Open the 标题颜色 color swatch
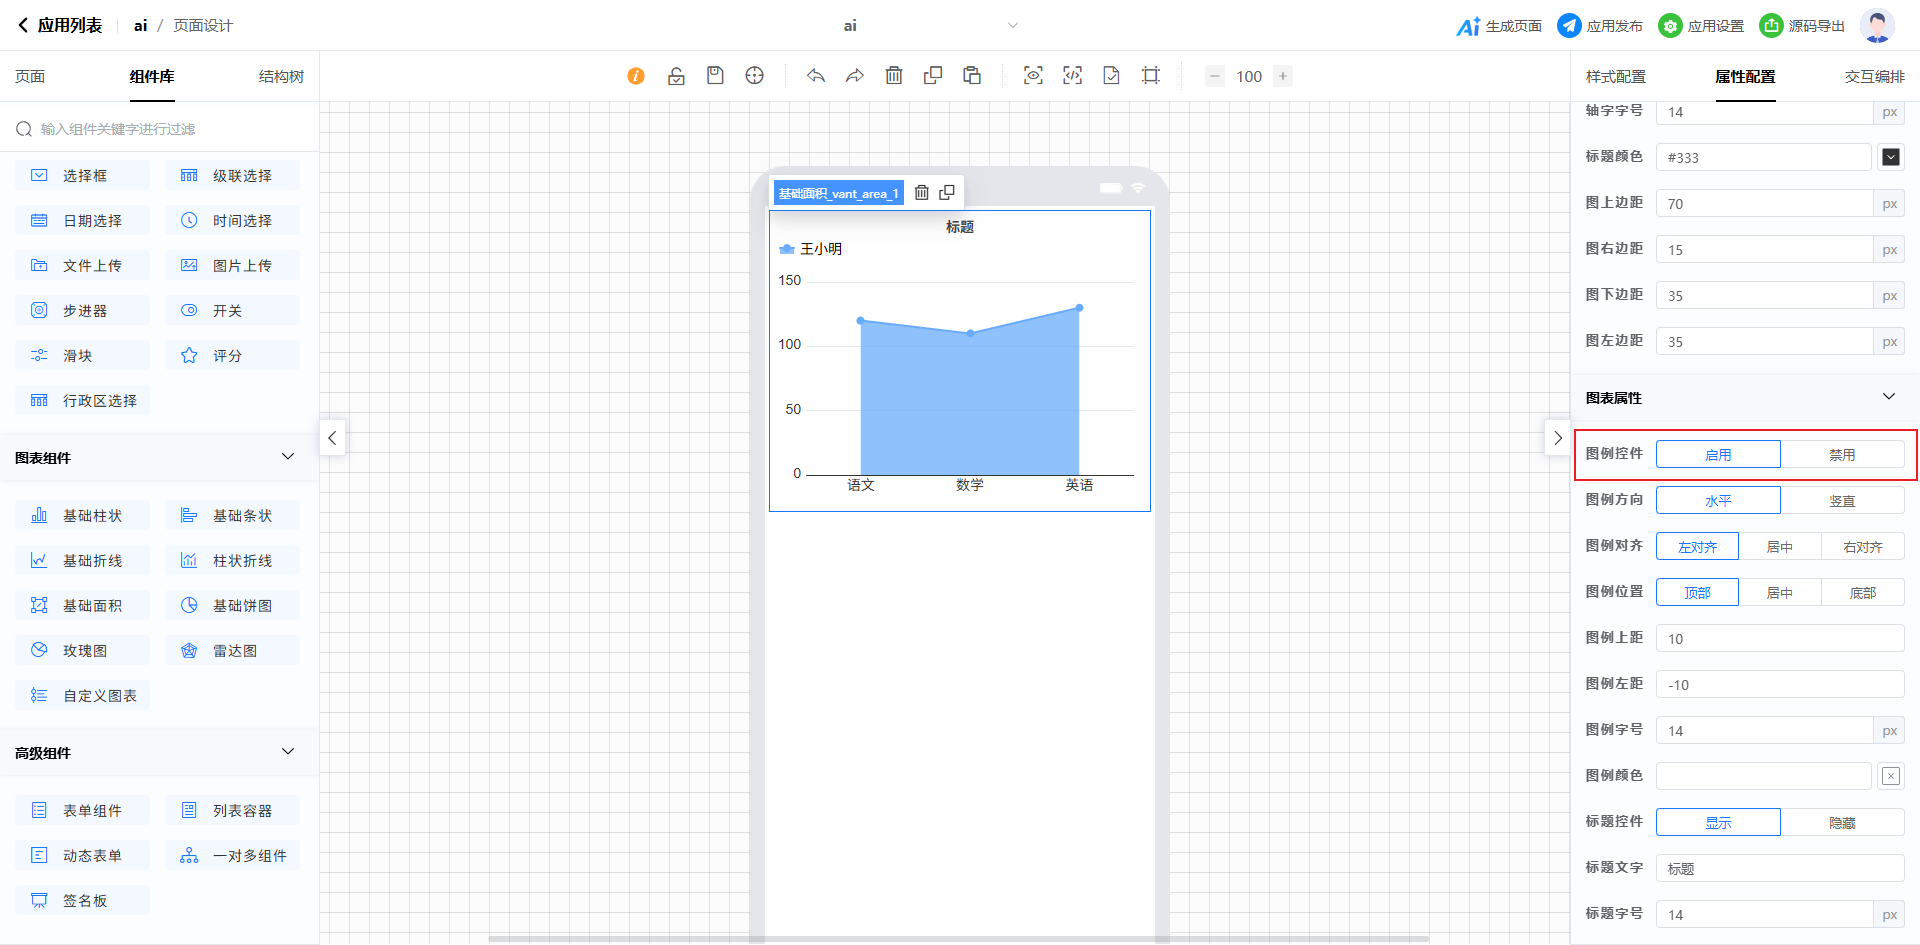The height and width of the screenshot is (945, 1920). click(1890, 157)
